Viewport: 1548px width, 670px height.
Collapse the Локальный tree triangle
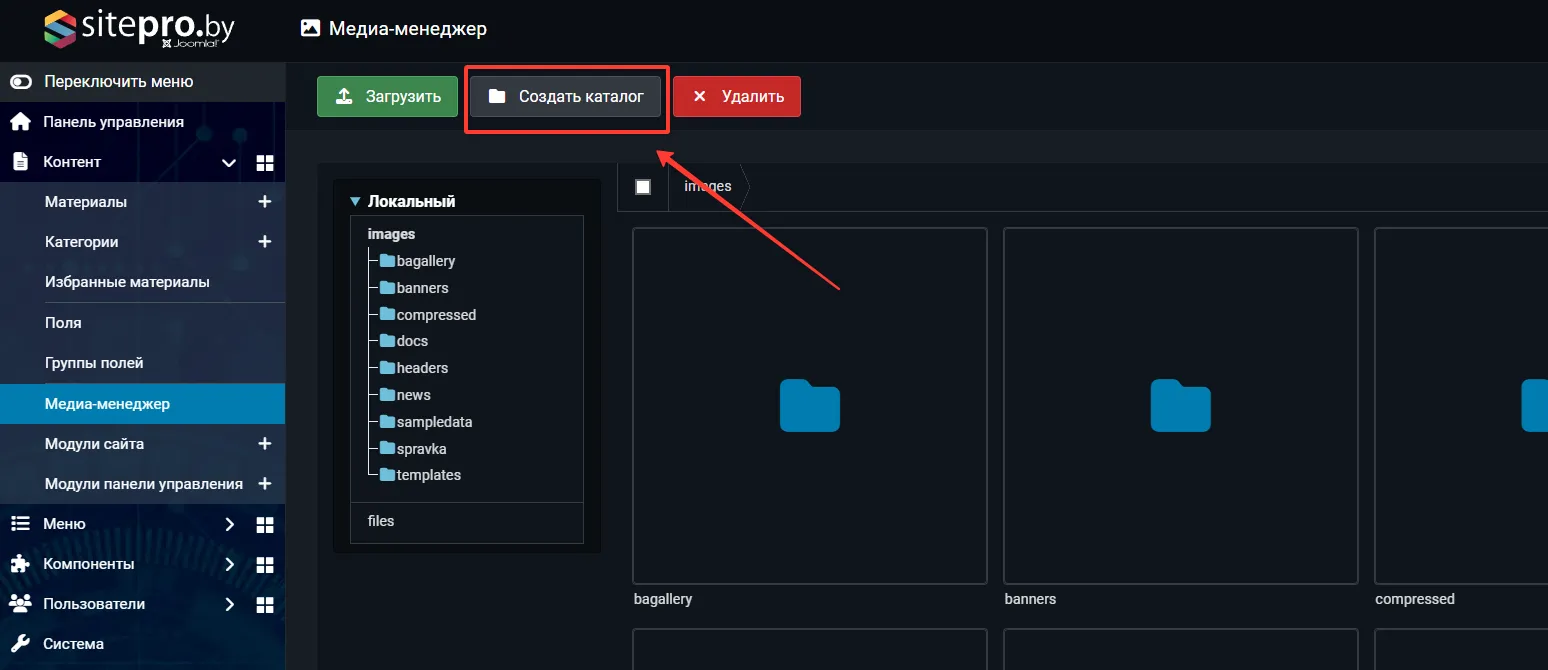(355, 202)
